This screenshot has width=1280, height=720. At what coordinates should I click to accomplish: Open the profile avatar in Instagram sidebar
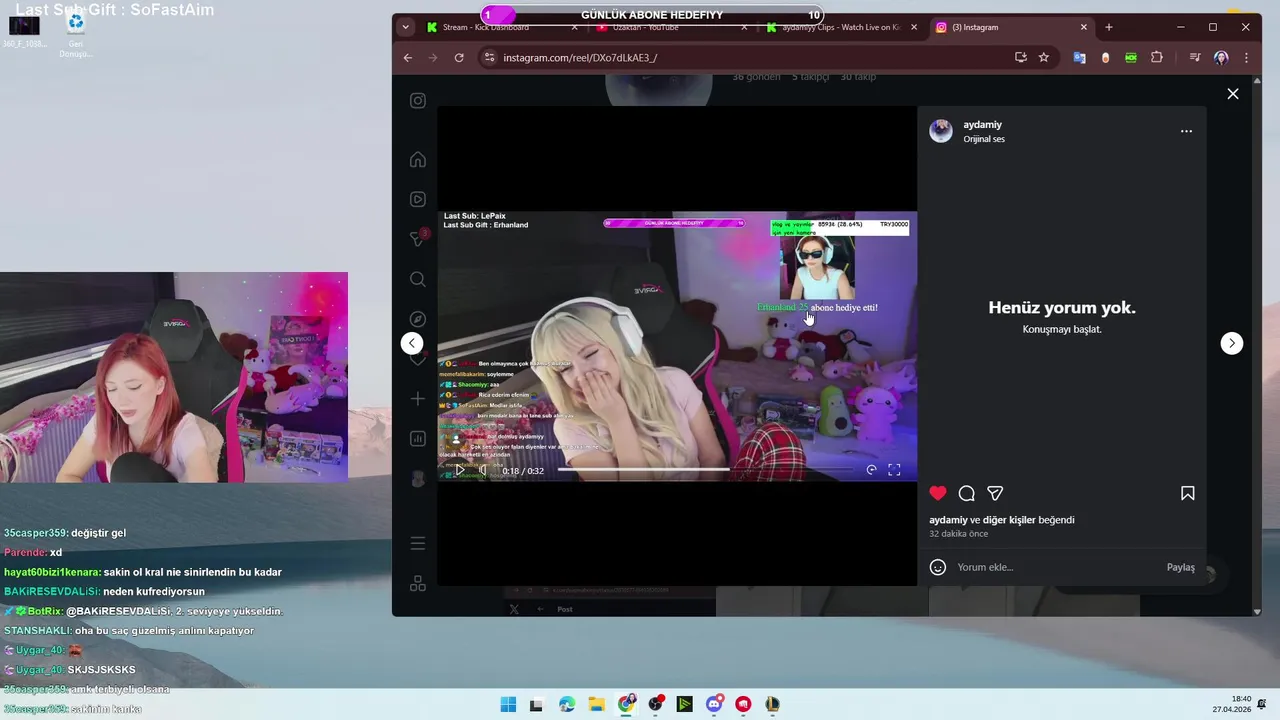[418, 478]
